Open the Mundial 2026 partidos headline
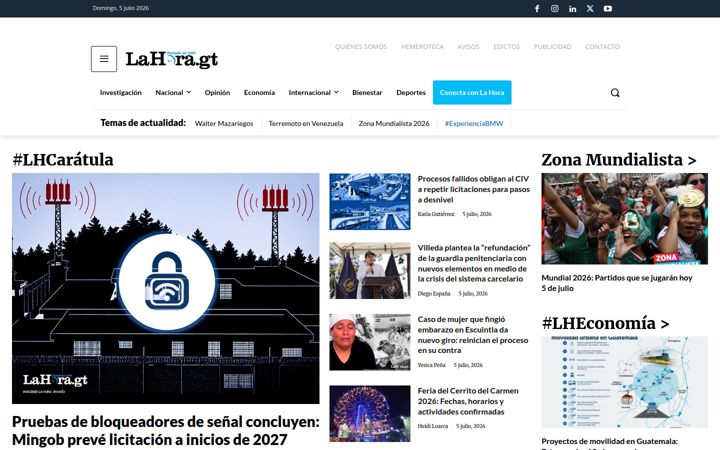This screenshot has width=720, height=450. (617, 283)
